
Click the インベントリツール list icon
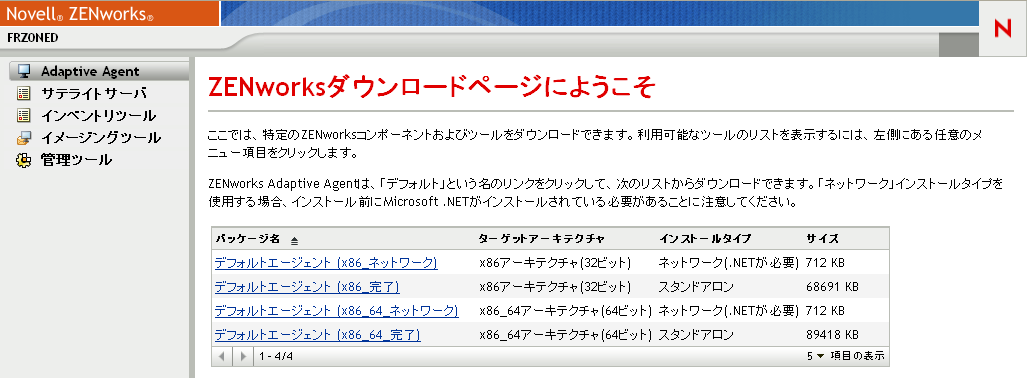(24, 115)
